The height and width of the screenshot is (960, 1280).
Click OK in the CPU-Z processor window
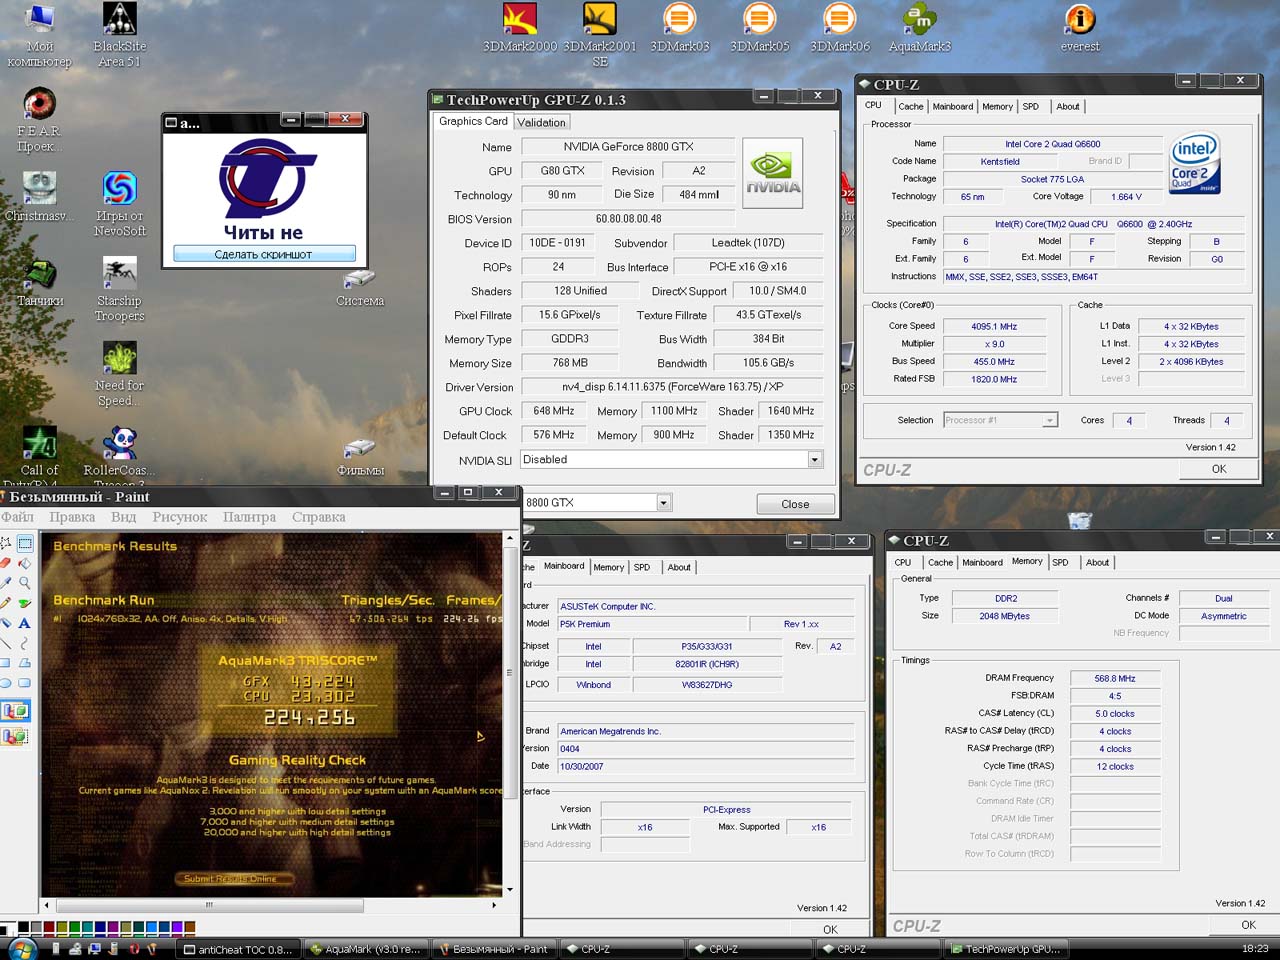tap(1219, 468)
